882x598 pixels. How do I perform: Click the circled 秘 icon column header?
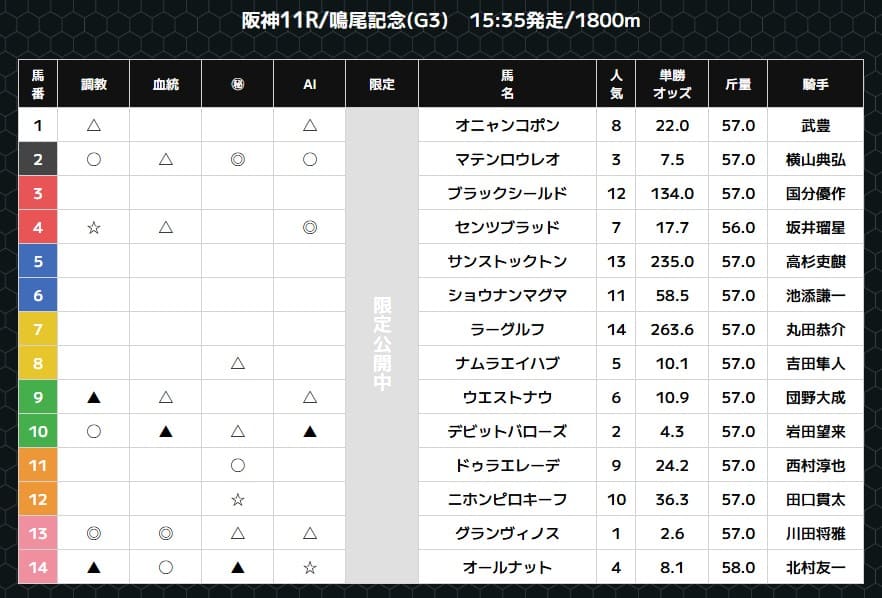238,84
